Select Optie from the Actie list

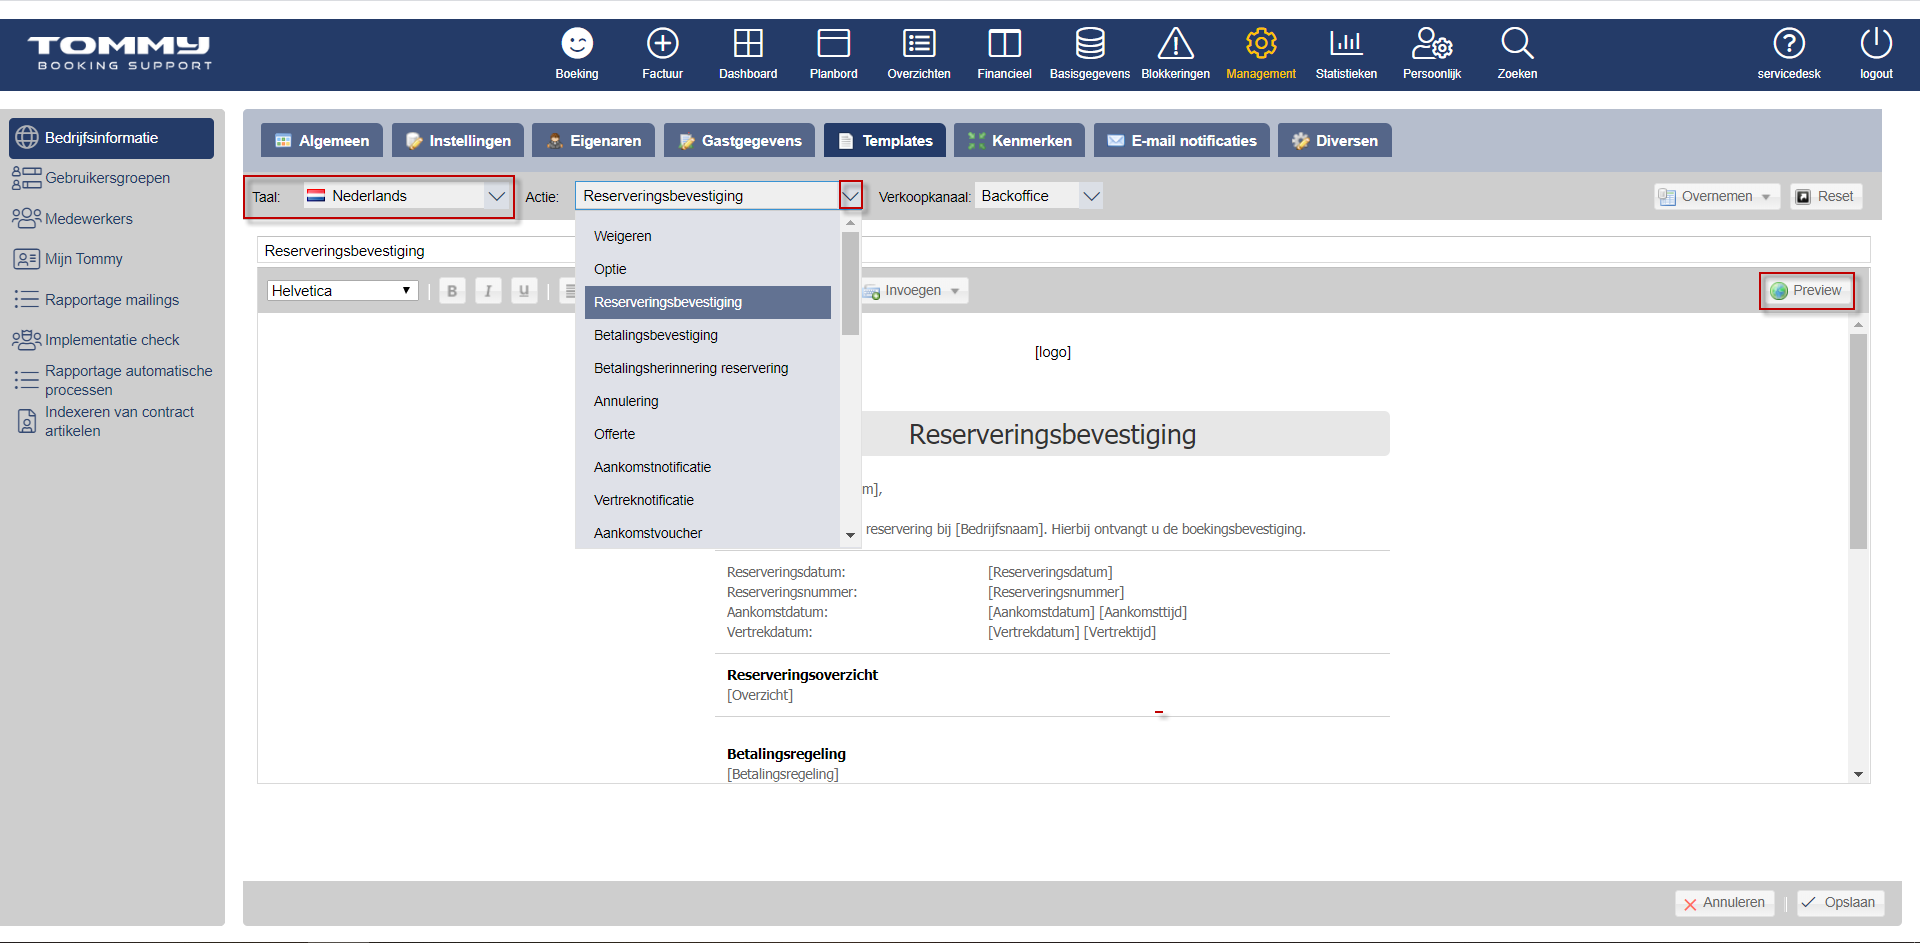pyautogui.click(x=707, y=269)
